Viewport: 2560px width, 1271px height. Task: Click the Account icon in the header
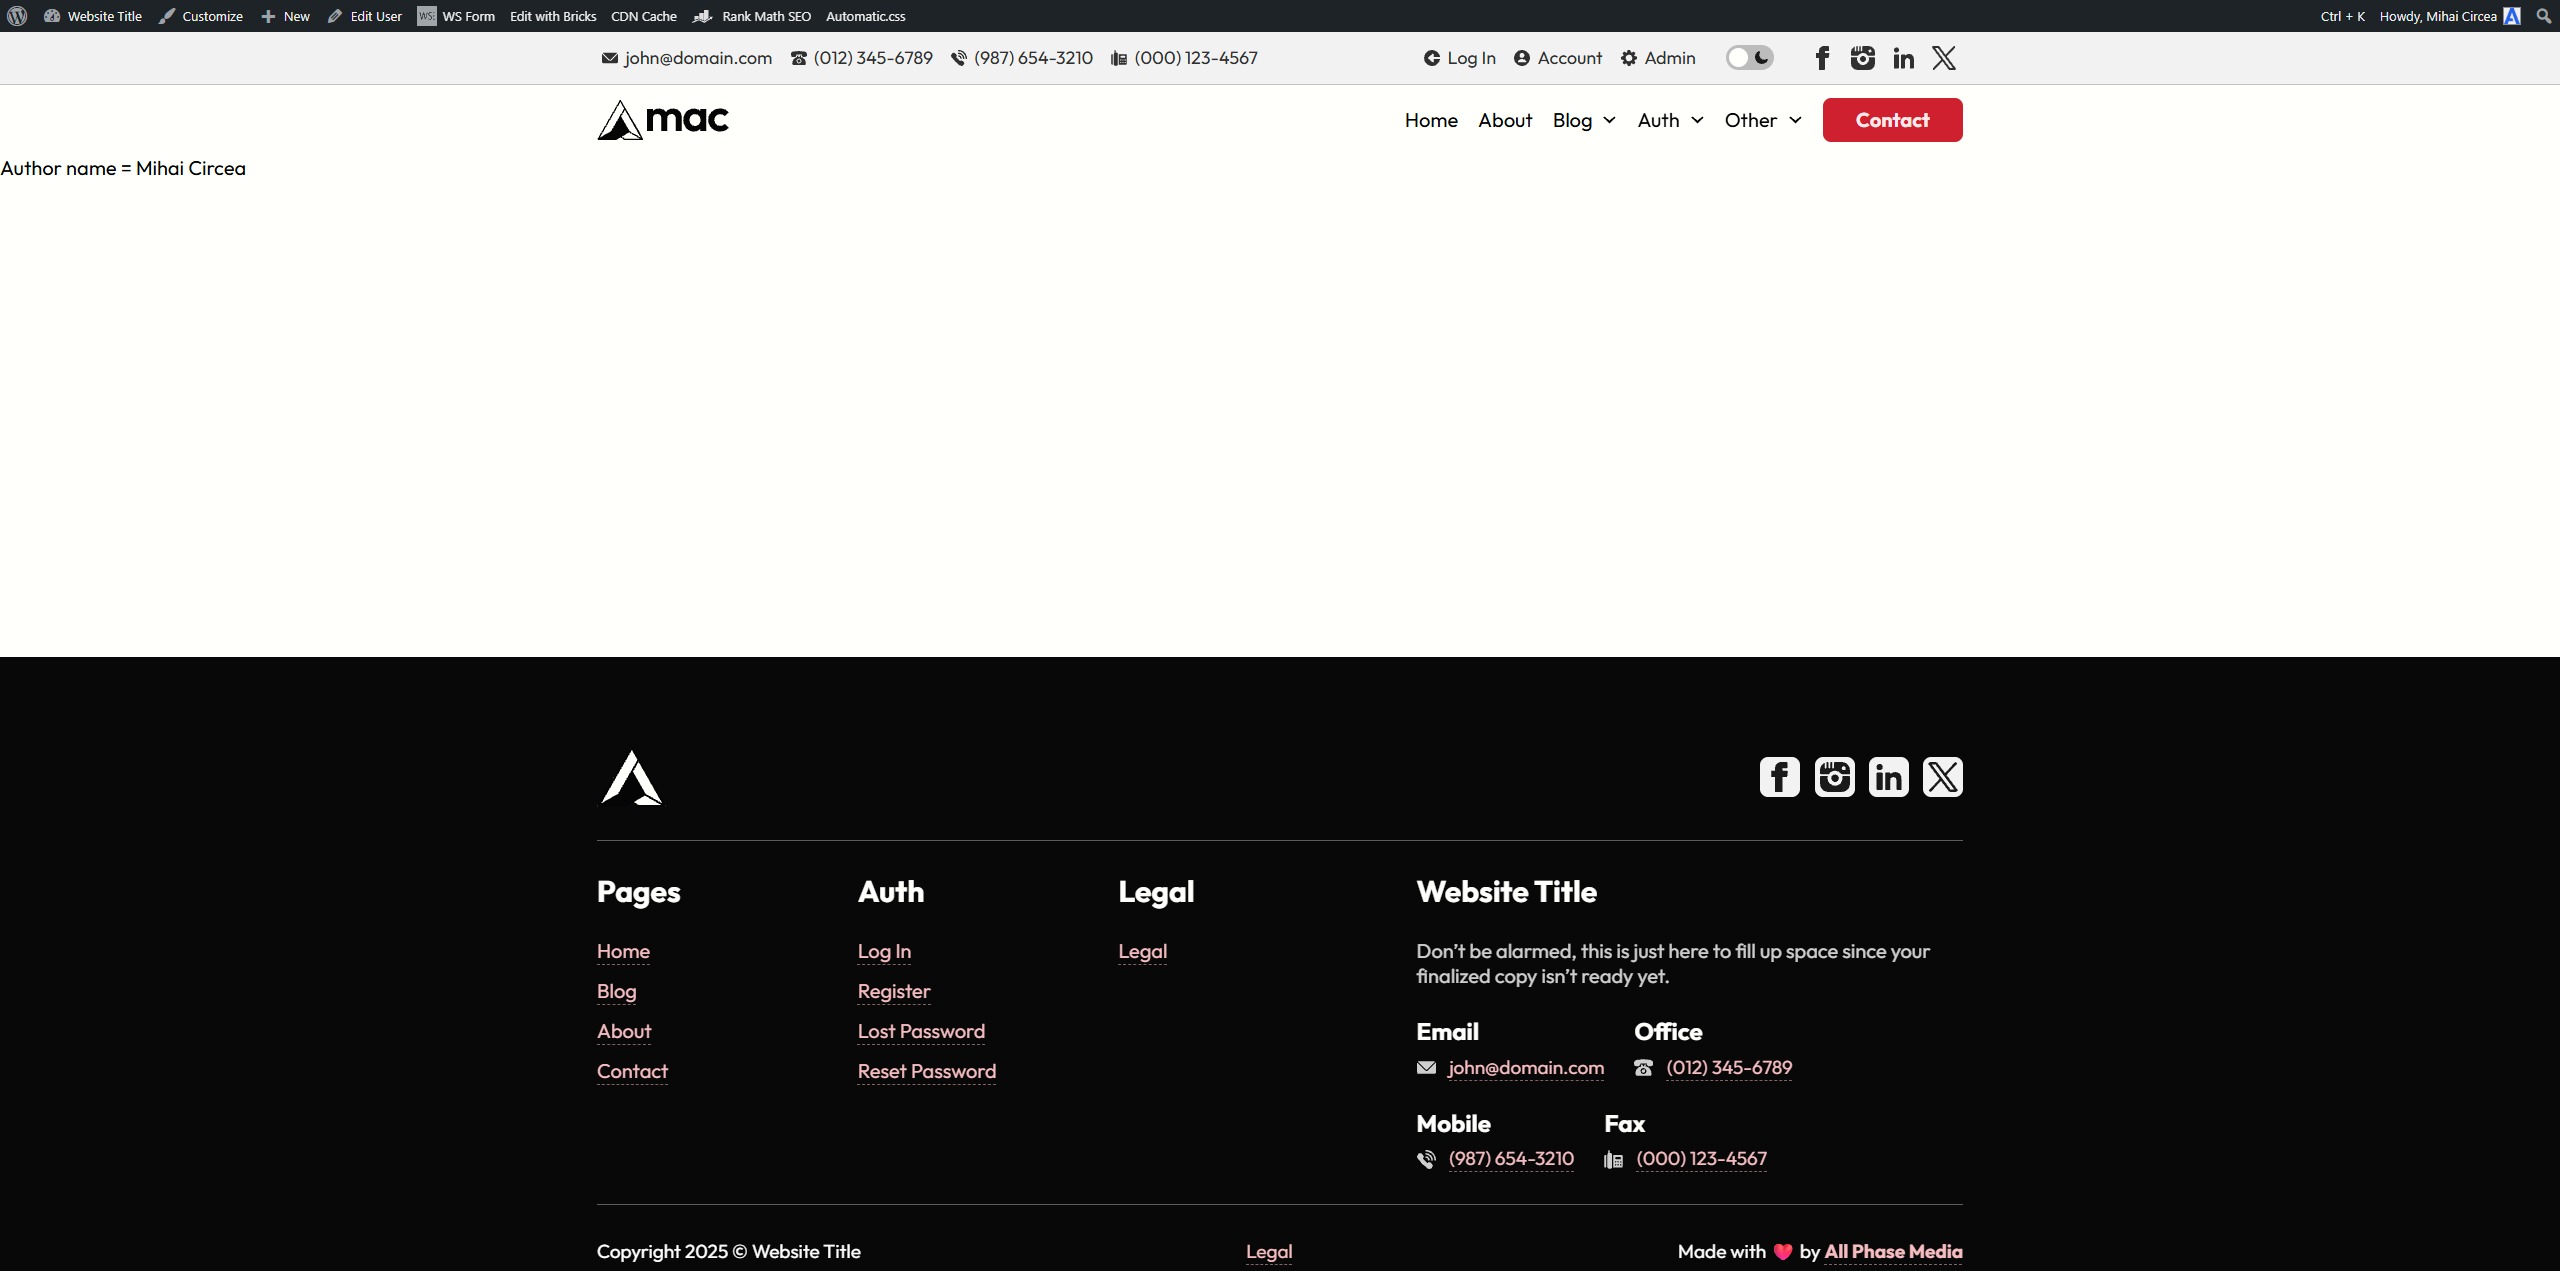coord(1522,58)
